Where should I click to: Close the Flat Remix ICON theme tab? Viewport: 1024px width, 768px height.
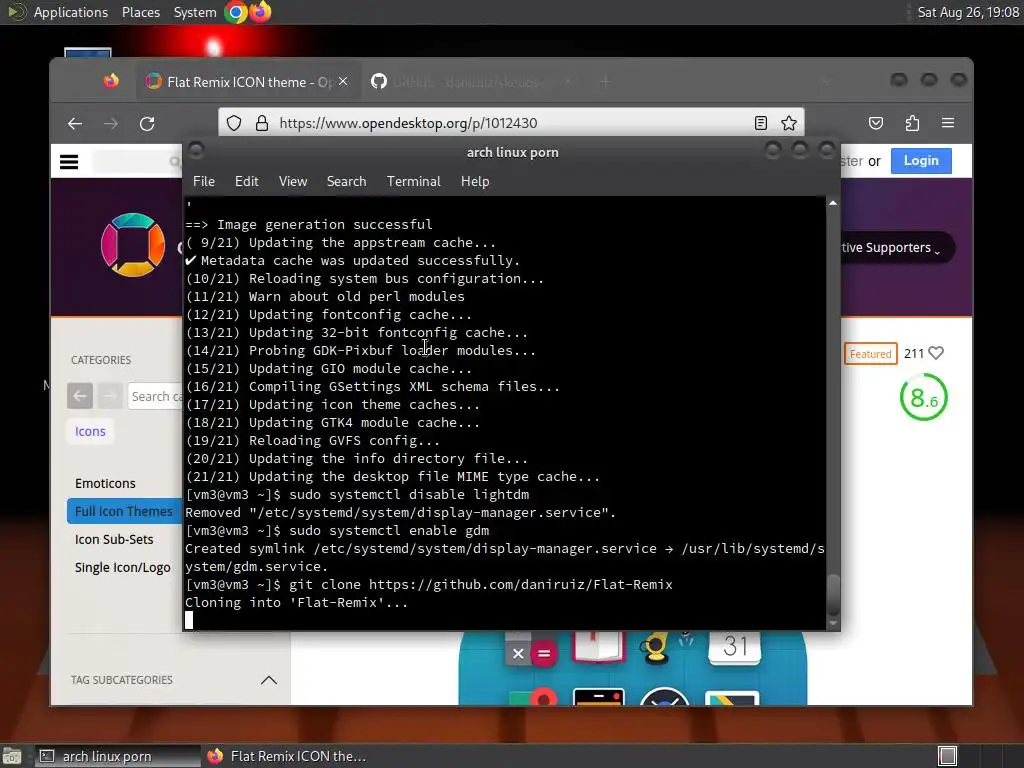click(344, 81)
